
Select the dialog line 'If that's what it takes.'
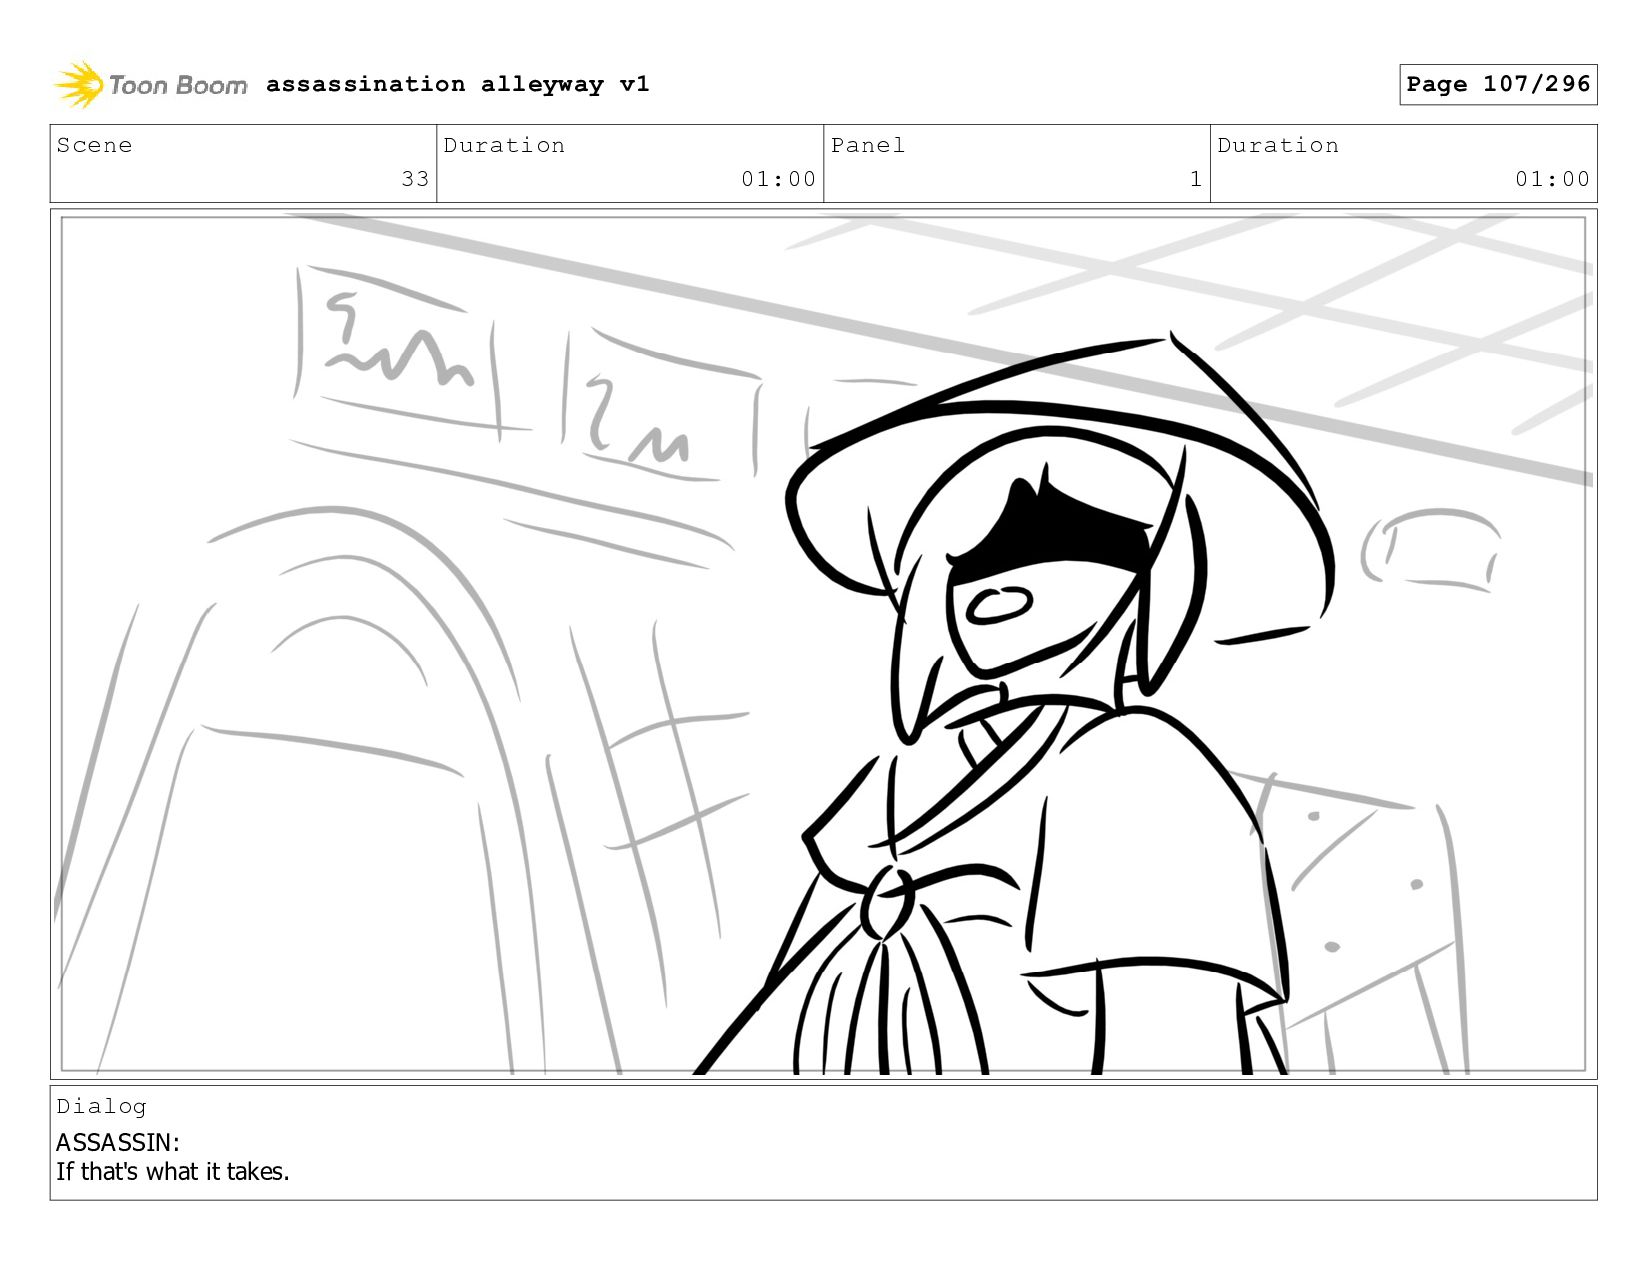click(173, 1171)
